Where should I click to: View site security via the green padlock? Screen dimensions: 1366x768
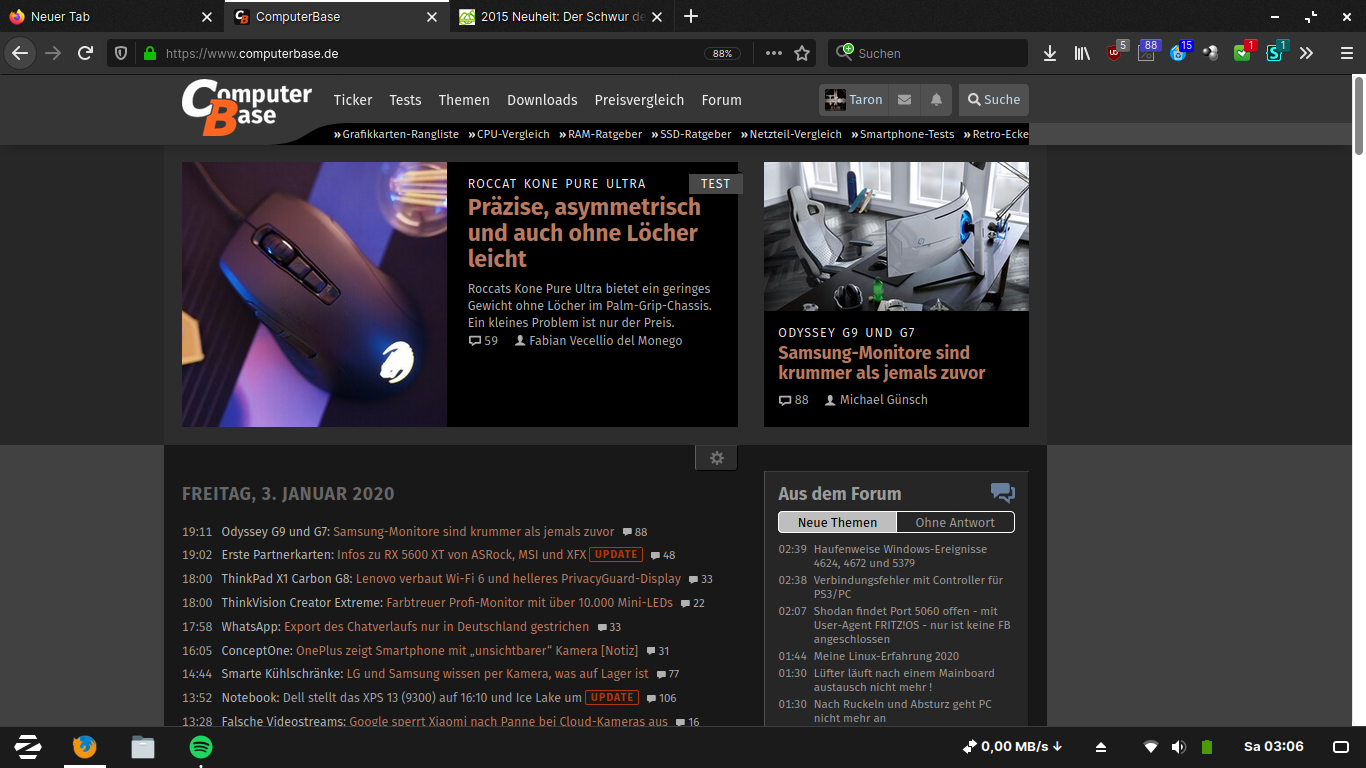(149, 53)
